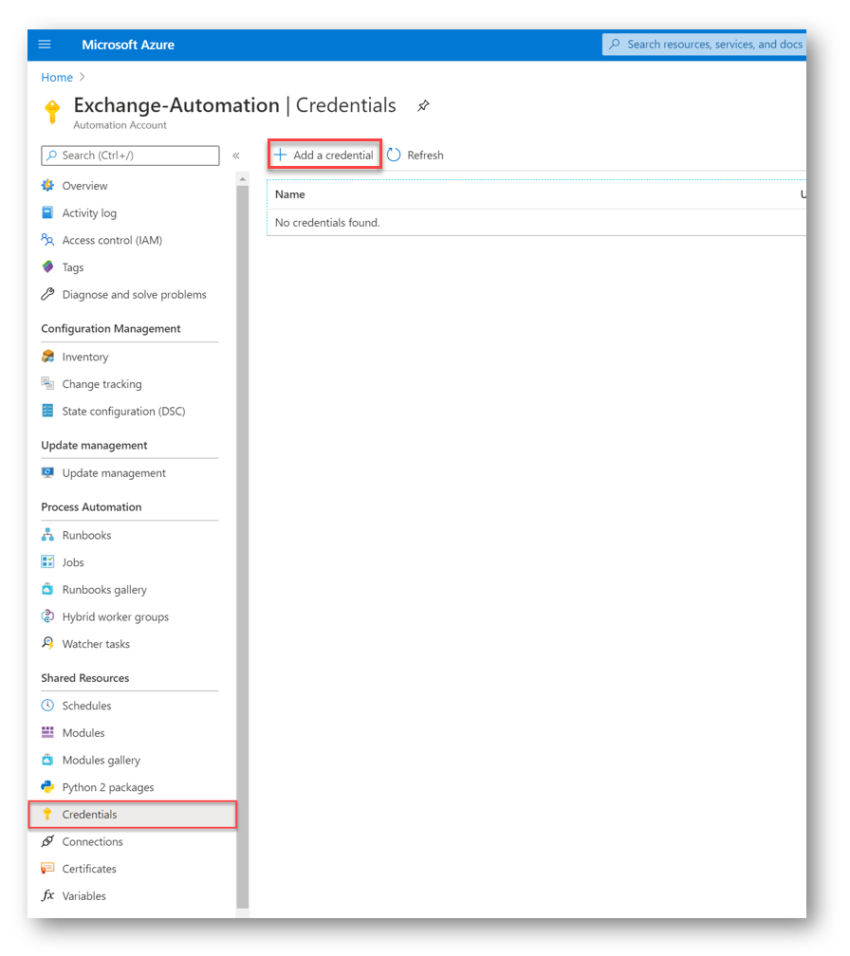Sort by the Name column header
The image size is (850, 956).
(x=290, y=194)
